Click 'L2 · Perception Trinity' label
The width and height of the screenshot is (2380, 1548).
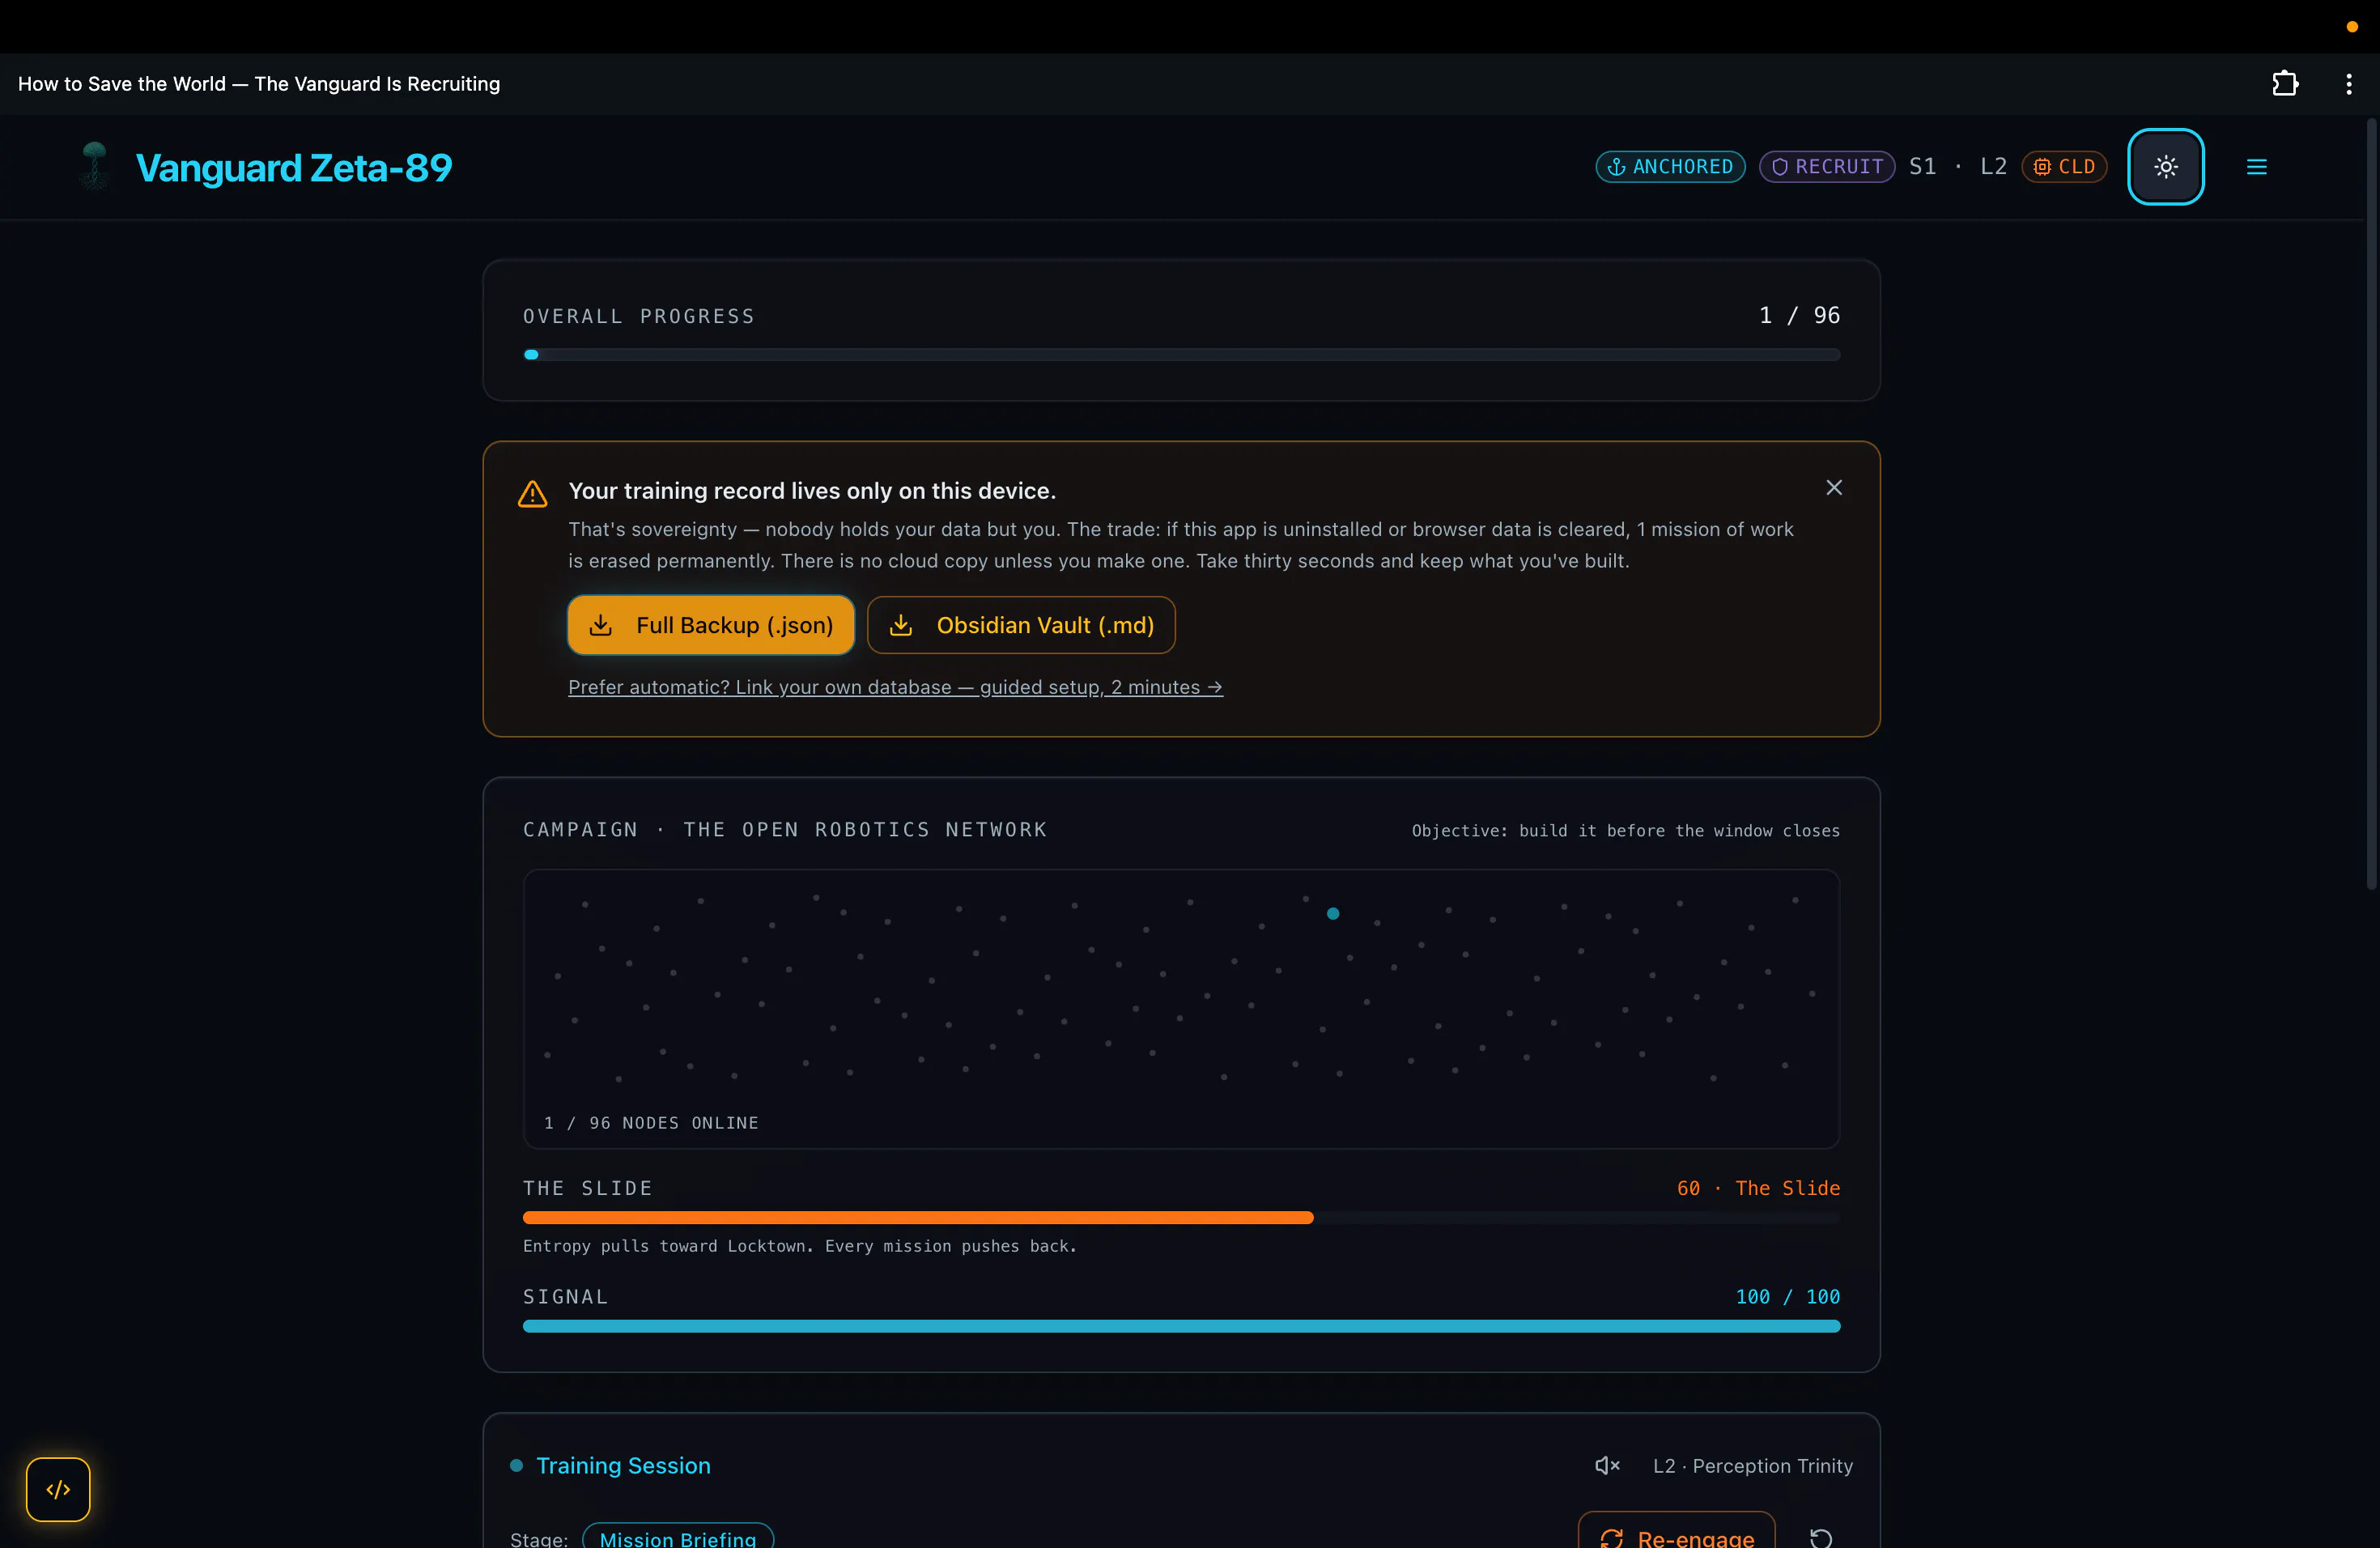1752,1466
